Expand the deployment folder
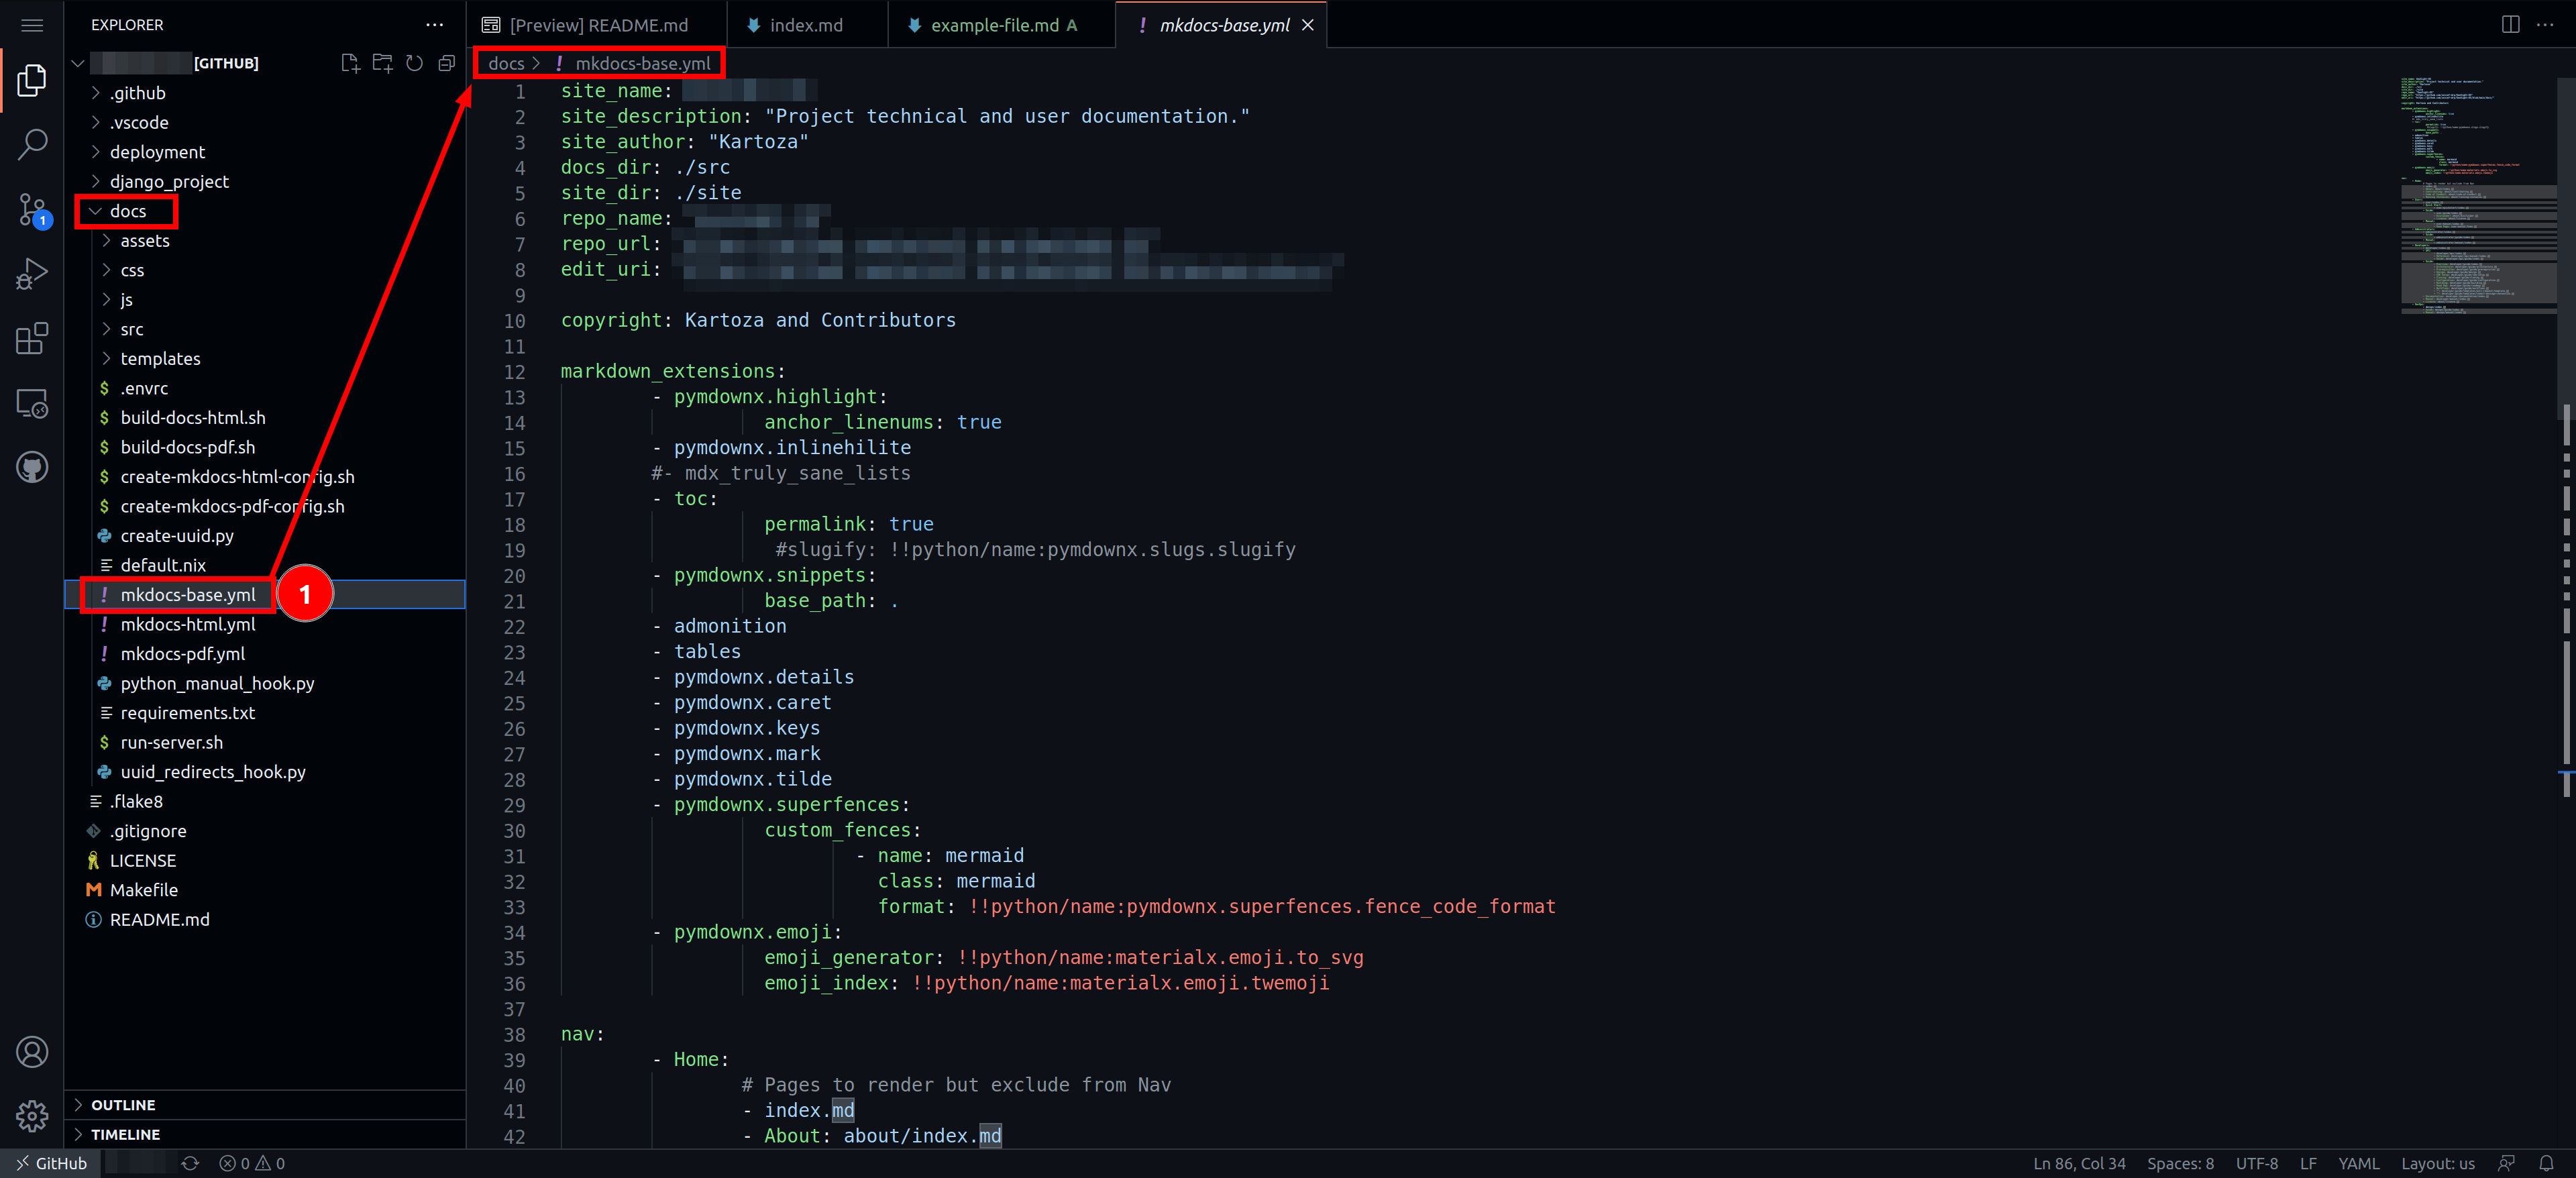 (x=265, y=152)
